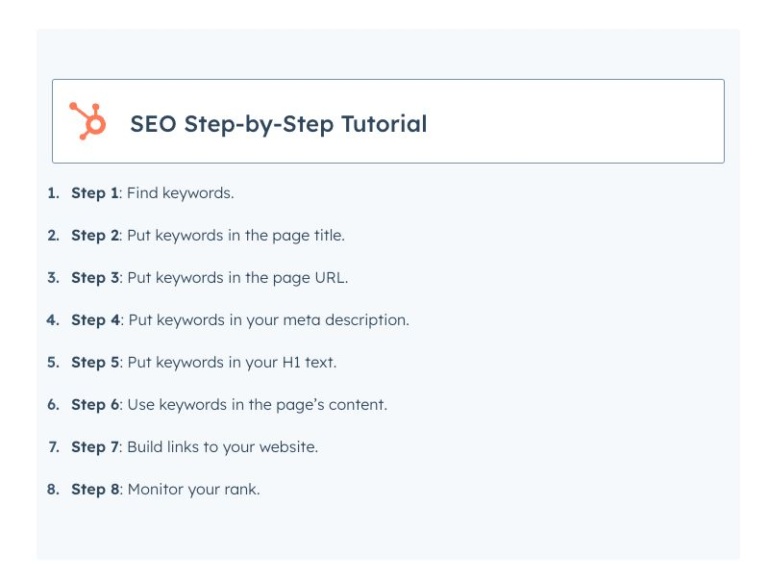Select the bold Step 1 label
Viewport: 768px width, 582px height.
click(x=95, y=193)
